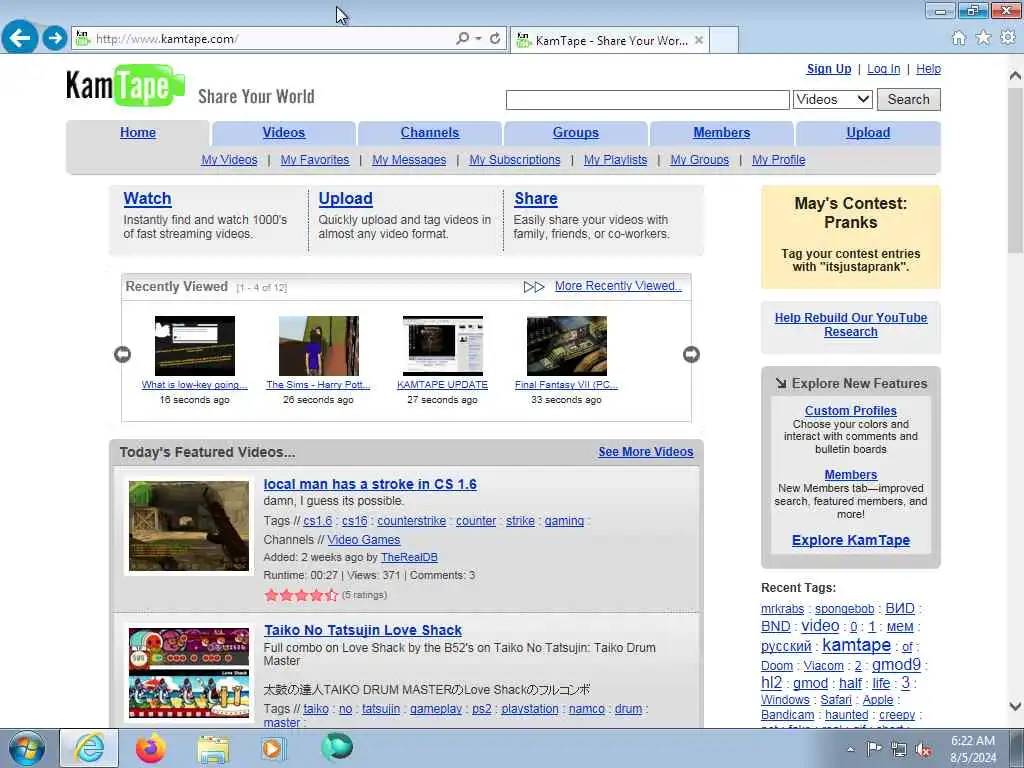The height and width of the screenshot is (768, 1024).
Task: Click the Sims Harry Potter video thumbnail
Action: (x=319, y=345)
